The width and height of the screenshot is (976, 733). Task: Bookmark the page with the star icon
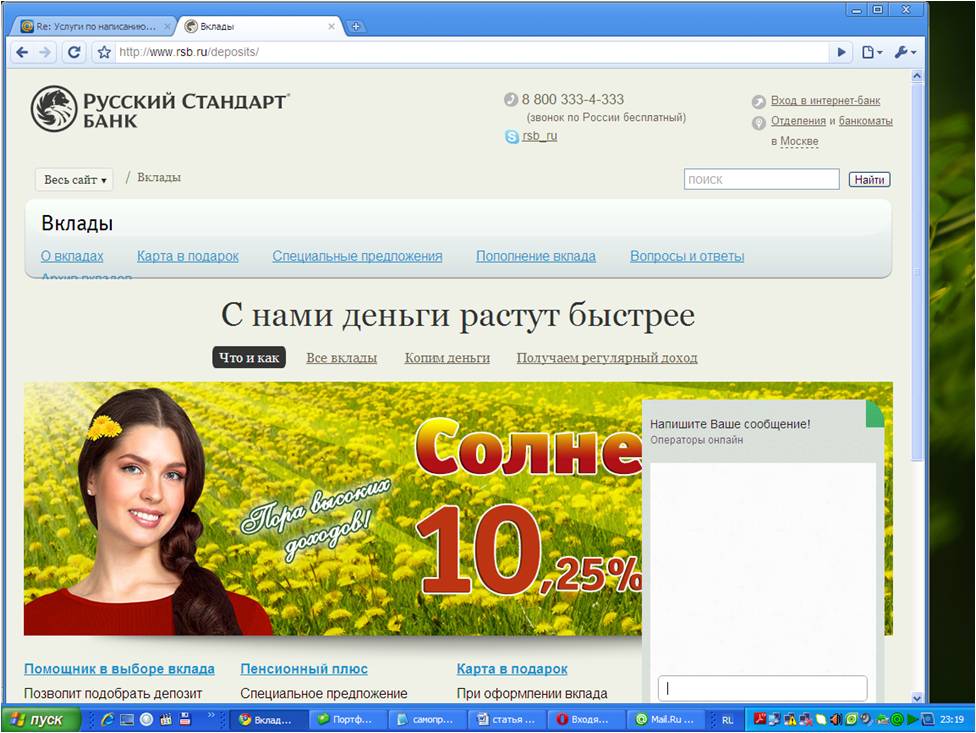coord(105,52)
